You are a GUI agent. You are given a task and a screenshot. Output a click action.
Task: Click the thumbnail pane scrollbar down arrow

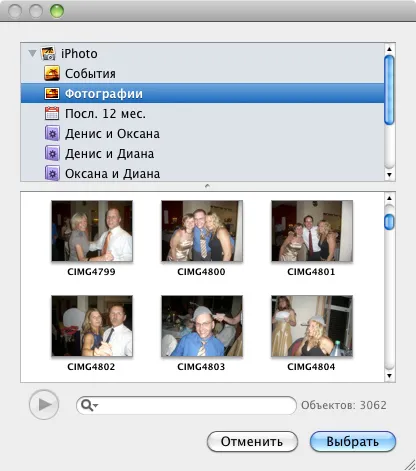click(389, 376)
